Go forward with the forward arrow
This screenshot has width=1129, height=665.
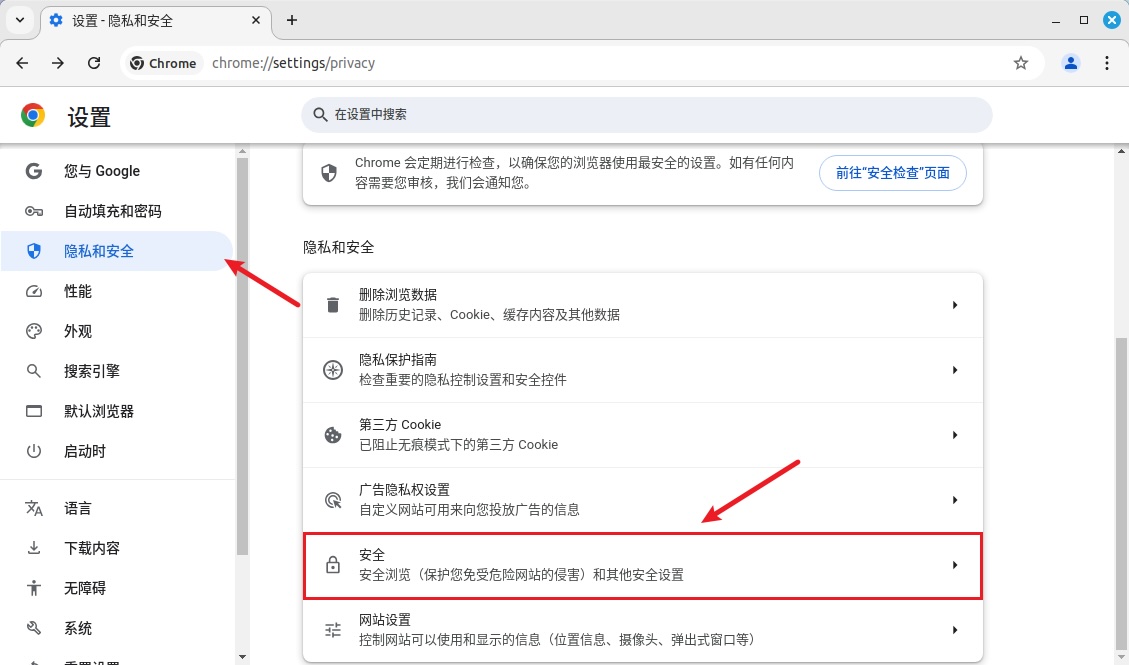(58, 63)
